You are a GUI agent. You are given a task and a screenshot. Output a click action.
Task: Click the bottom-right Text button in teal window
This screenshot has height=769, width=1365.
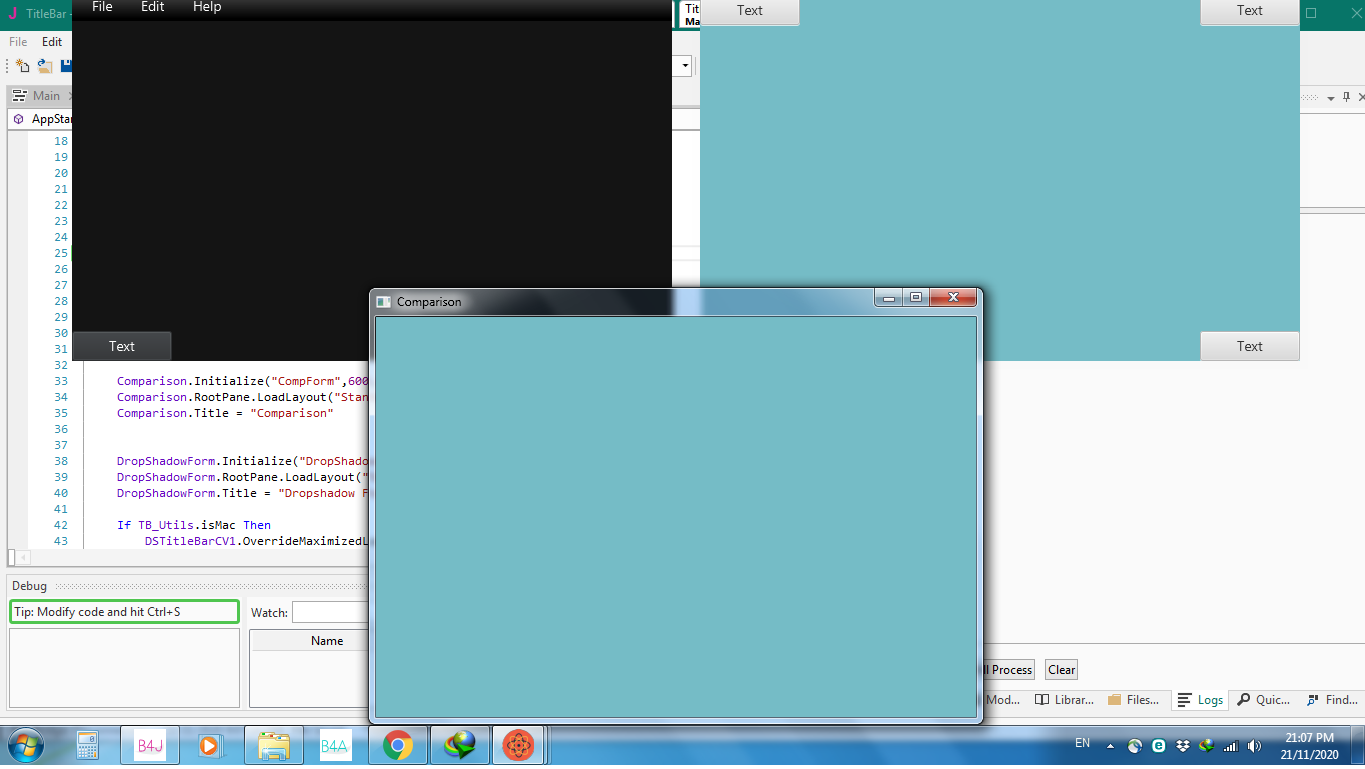coord(1250,346)
